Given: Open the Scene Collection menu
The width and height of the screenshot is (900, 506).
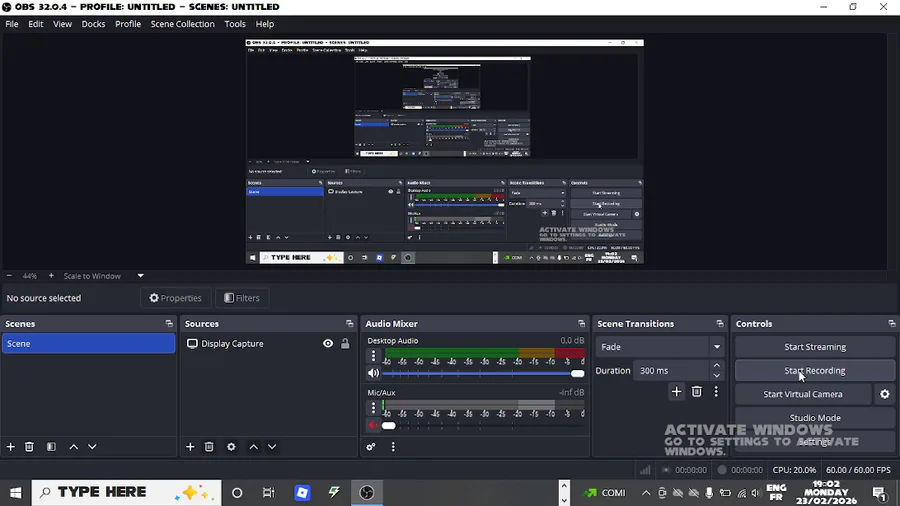Looking at the screenshot, I should point(183,24).
